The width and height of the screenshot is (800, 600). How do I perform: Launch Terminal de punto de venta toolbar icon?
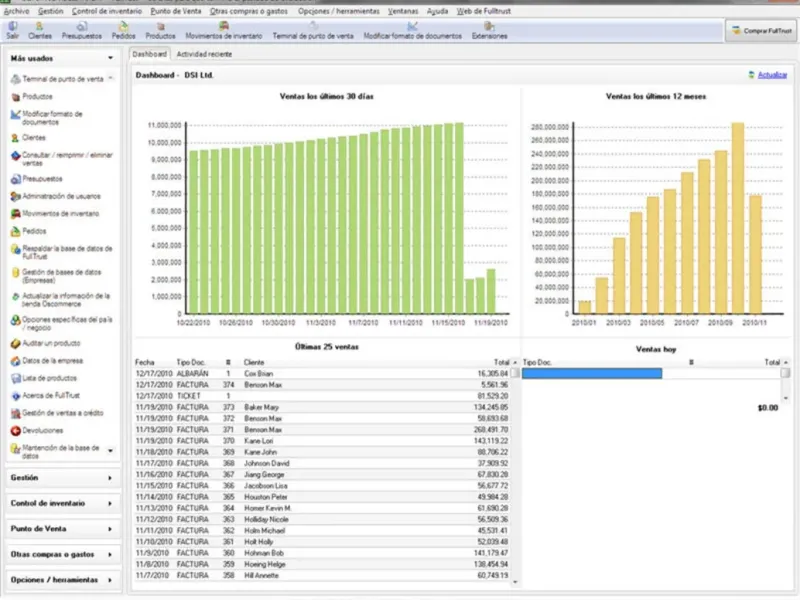tap(313, 31)
